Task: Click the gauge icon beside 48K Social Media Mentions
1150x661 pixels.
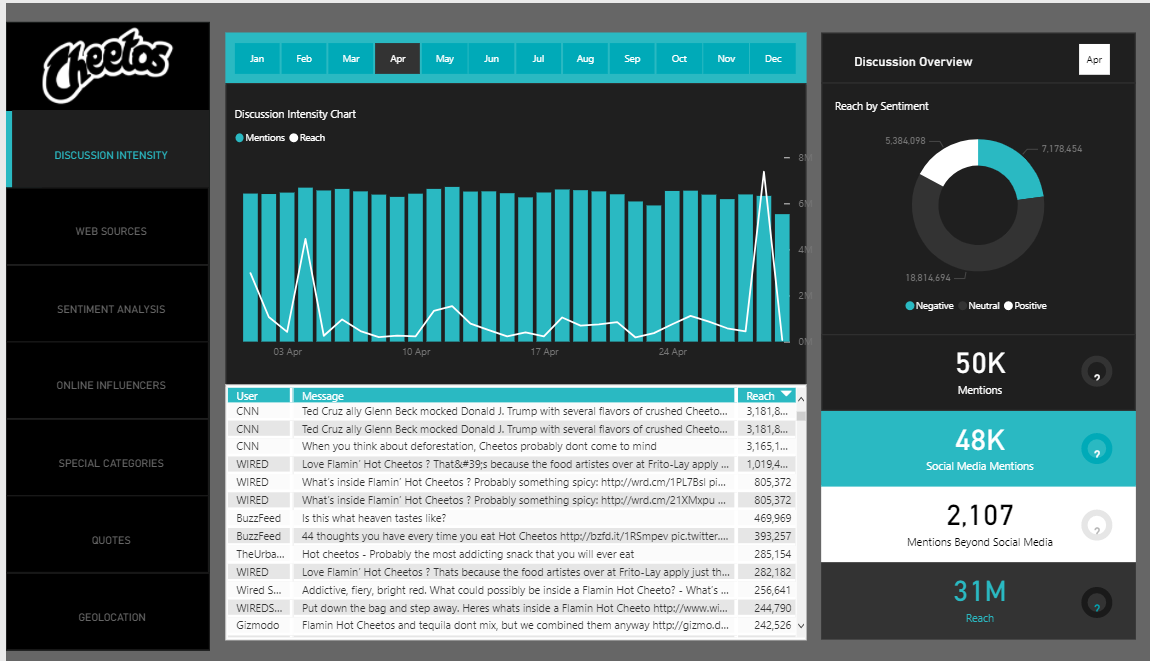Action: 1096,449
